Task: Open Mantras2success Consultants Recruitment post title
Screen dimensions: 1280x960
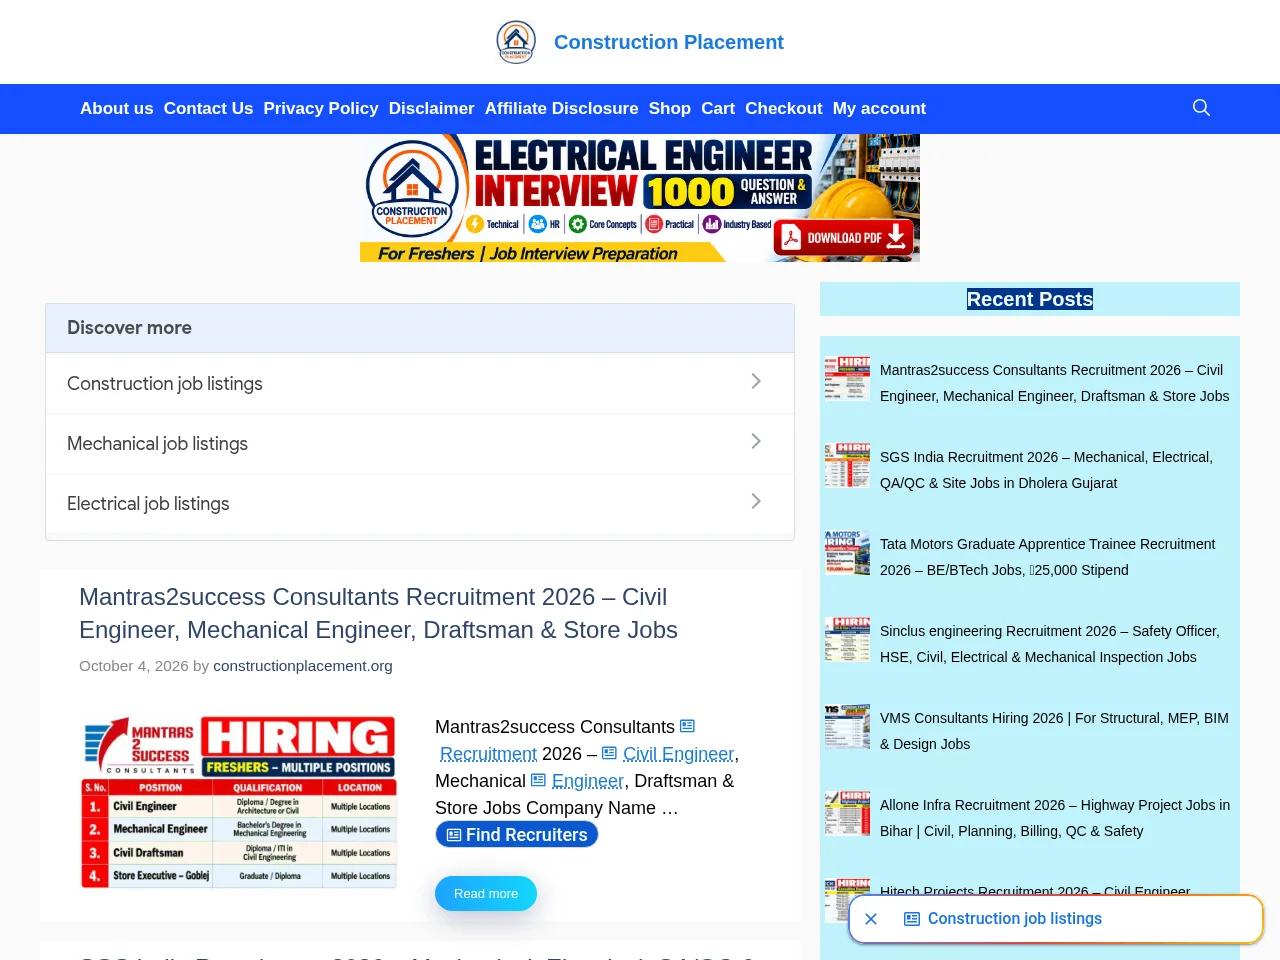Action: (379, 613)
